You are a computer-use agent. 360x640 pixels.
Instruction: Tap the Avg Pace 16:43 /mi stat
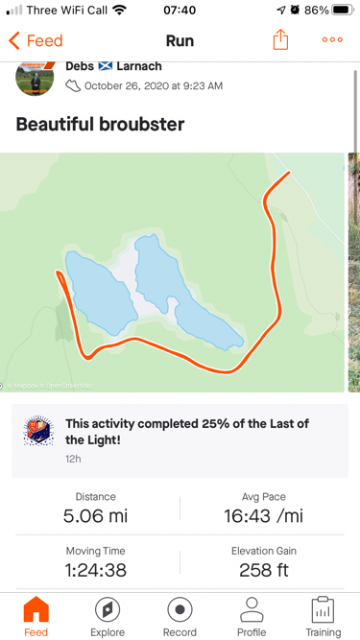[x=263, y=509]
